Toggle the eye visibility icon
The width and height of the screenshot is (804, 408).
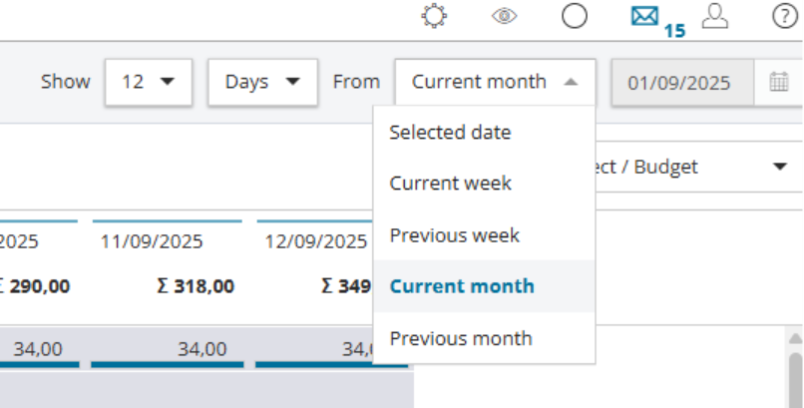click(x=505, y=16)
